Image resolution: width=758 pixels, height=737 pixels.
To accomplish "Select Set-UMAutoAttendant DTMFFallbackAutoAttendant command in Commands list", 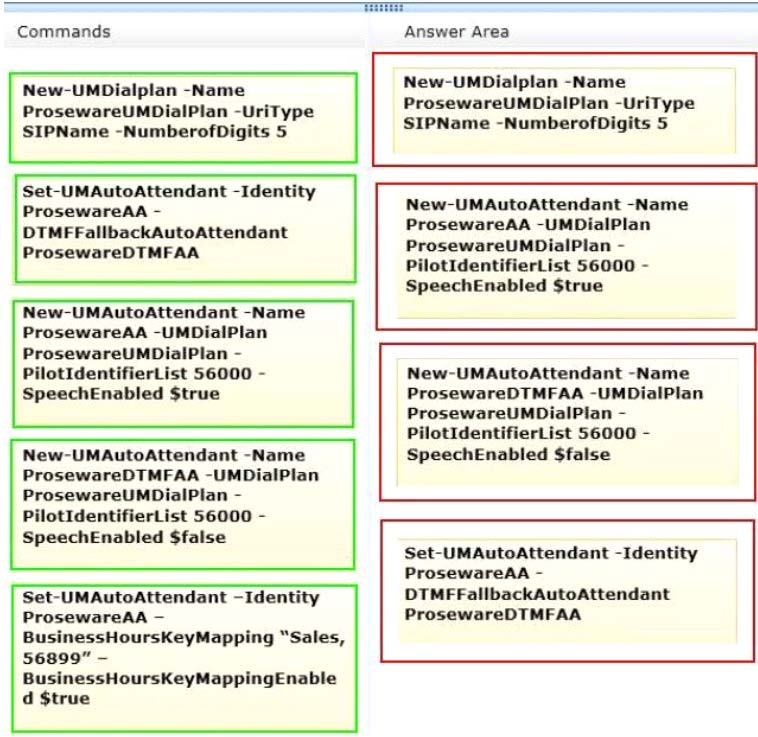I will pos(185,229).
